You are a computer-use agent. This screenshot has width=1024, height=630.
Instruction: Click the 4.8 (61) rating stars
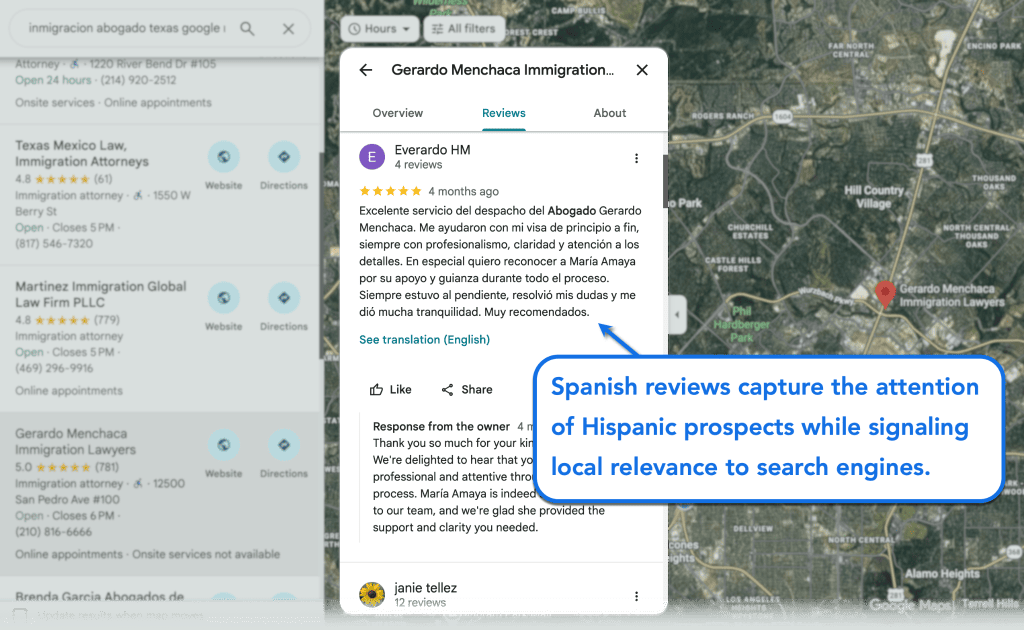click(x=62, y=179)
